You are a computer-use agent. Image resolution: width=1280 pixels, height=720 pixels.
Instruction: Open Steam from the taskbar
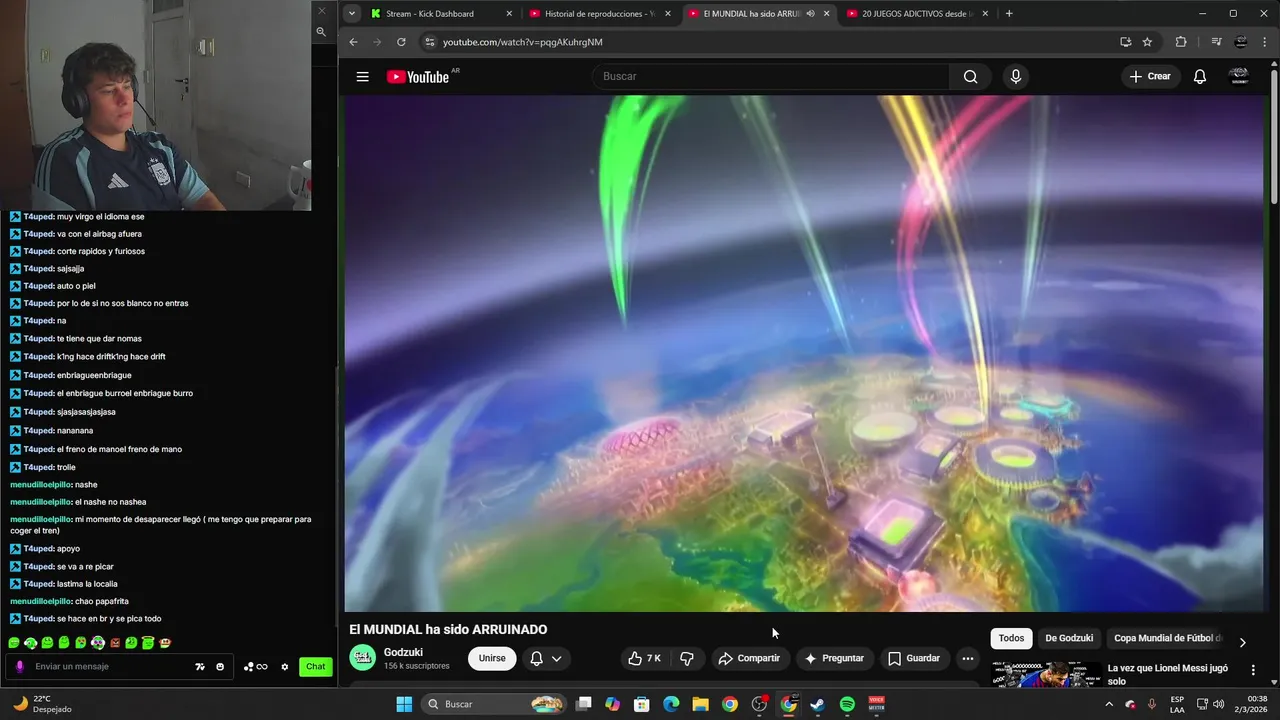click(818, 704)
